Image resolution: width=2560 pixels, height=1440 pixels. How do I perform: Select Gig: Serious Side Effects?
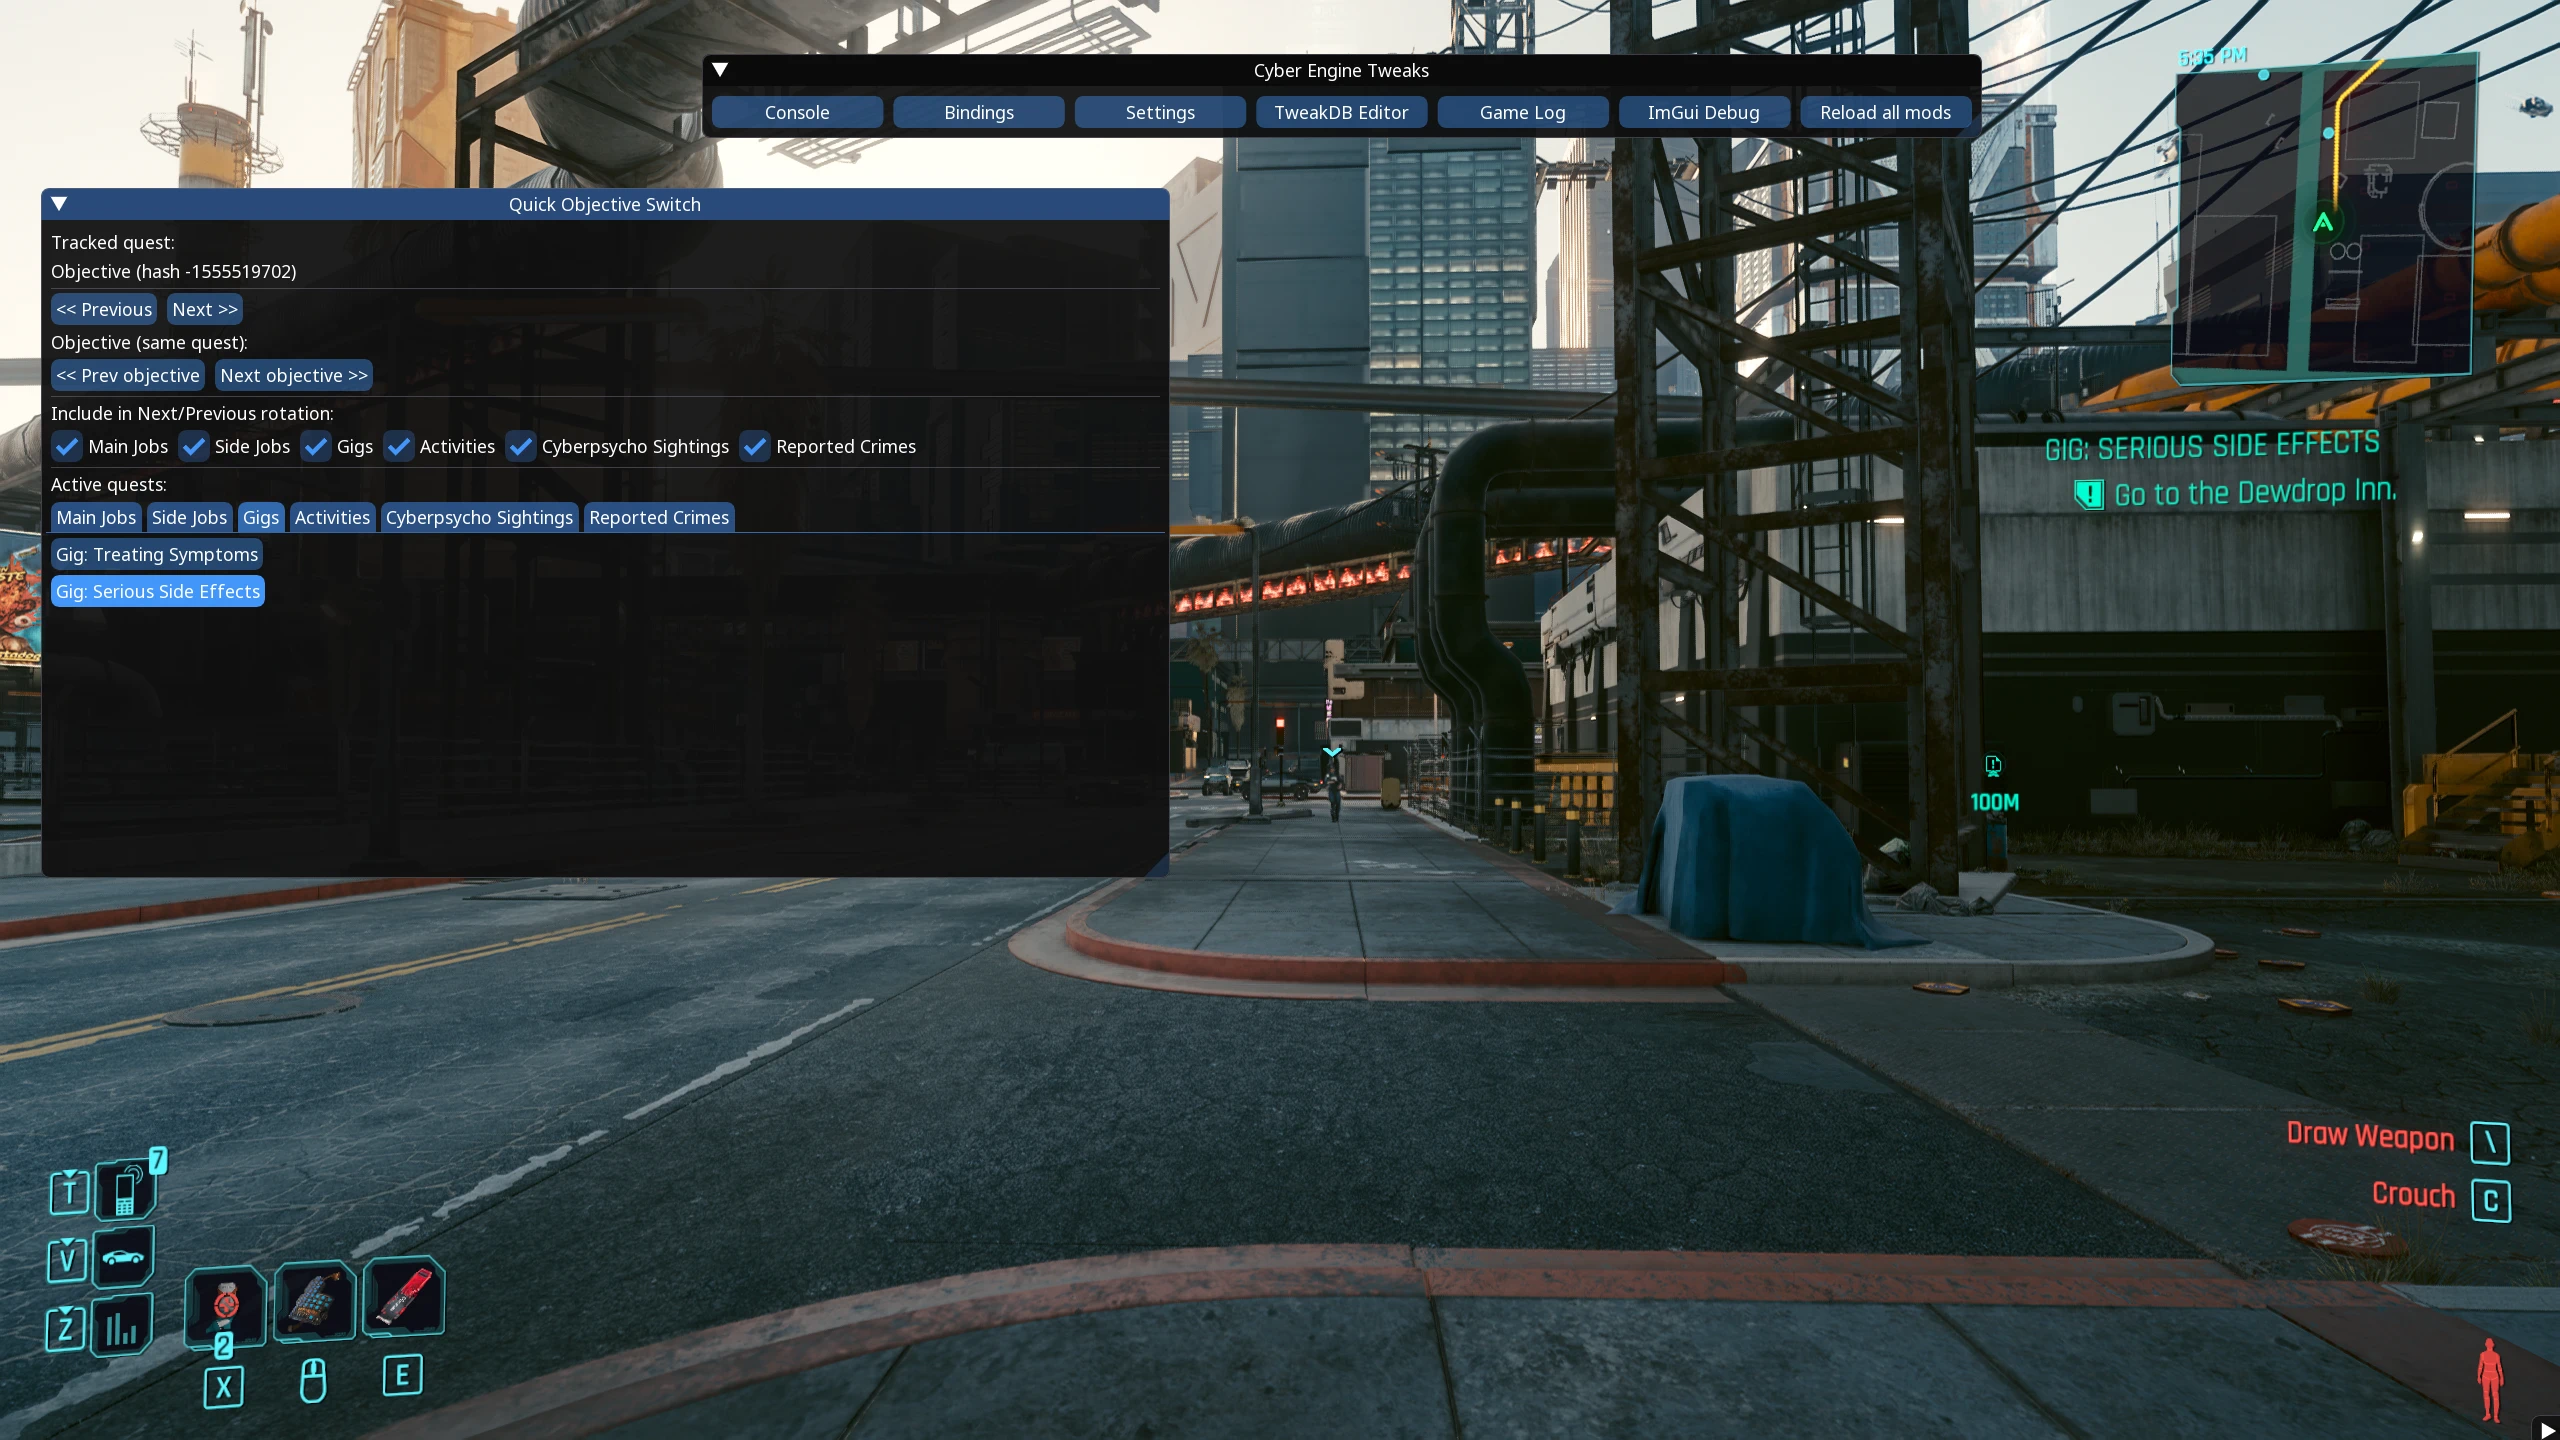tap(158, 591)
